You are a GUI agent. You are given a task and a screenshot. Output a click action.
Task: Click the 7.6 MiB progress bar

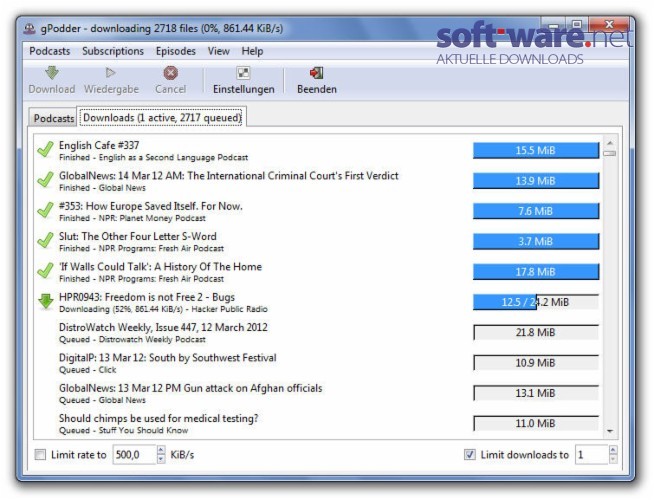point(536,211)
